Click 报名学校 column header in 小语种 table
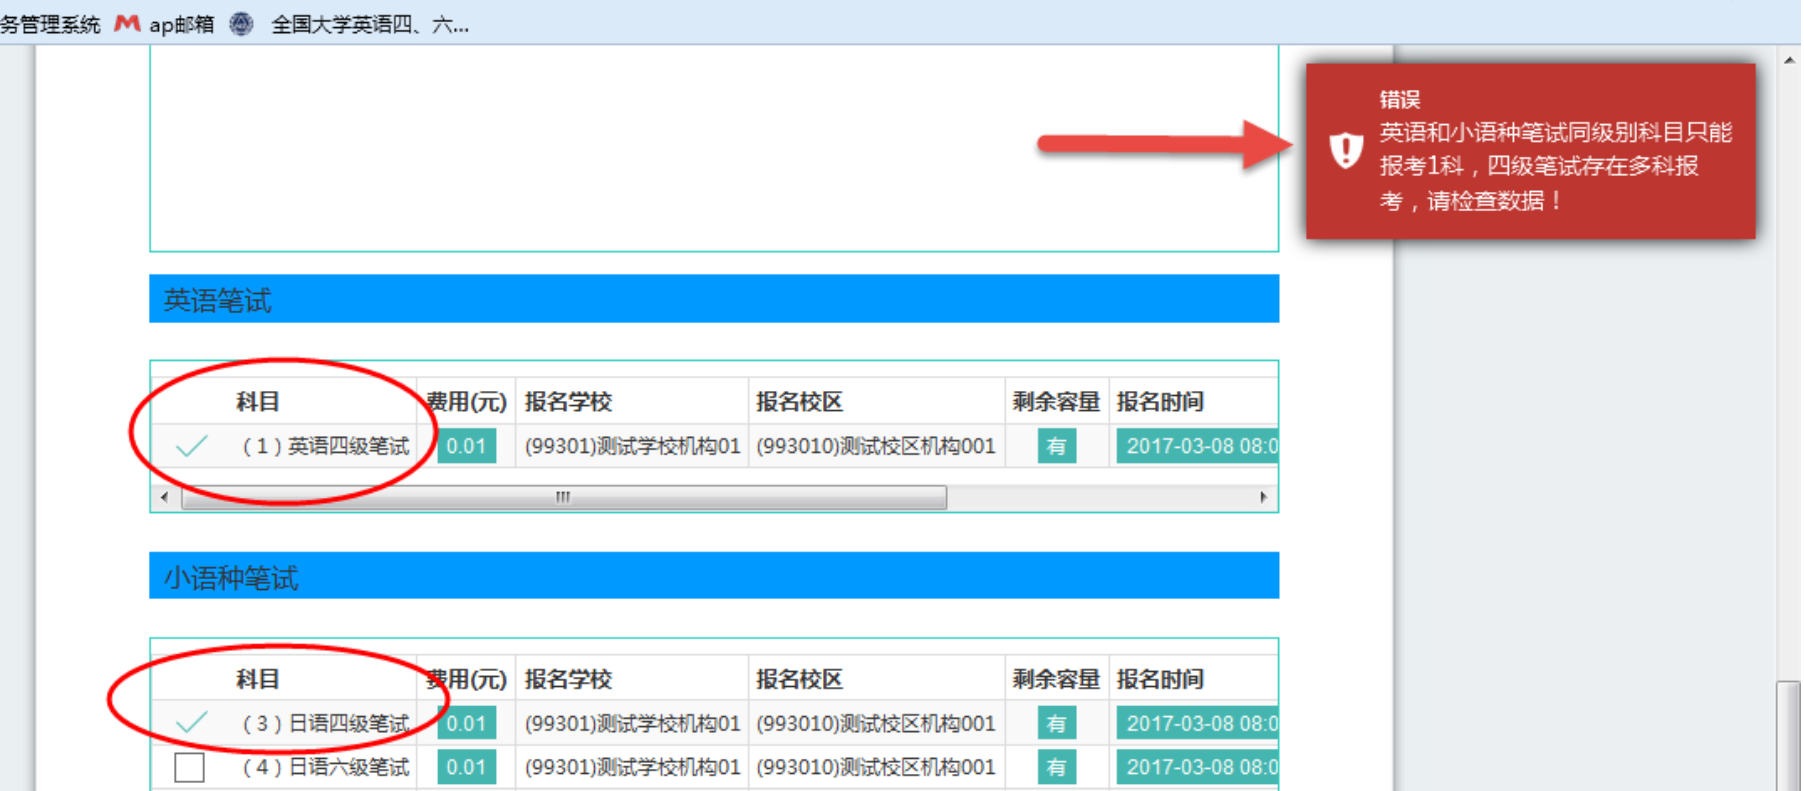This screenshot has height=791, width=1804. [568, 679]
